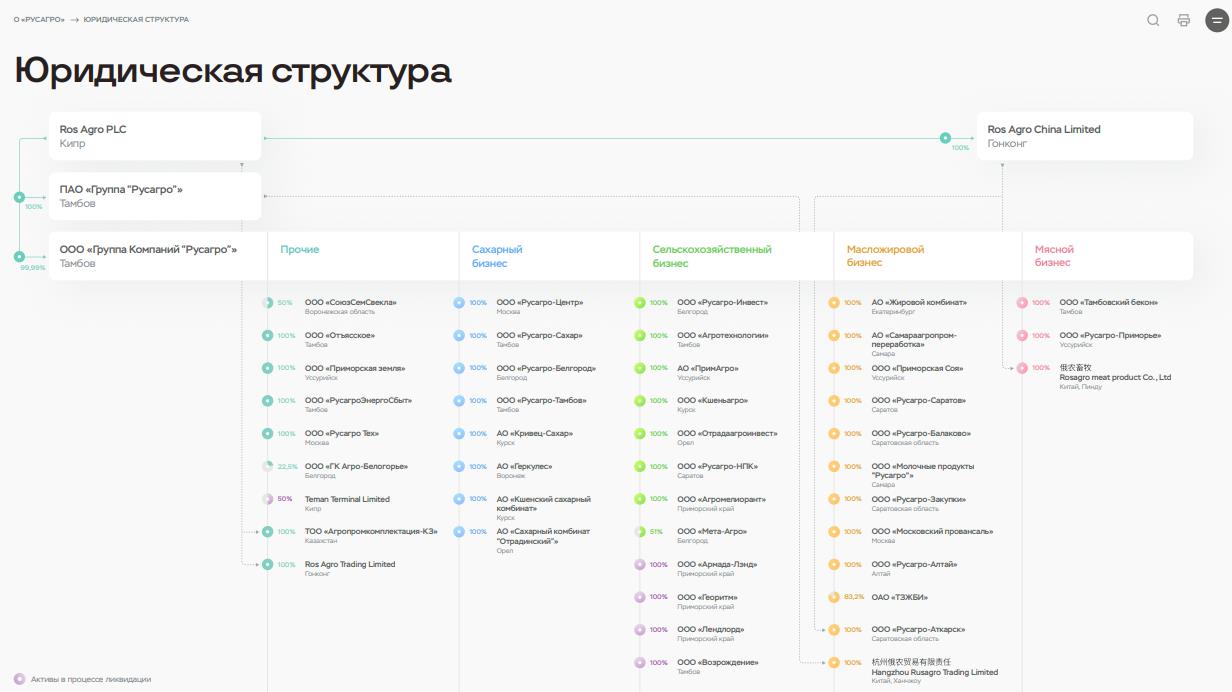Screen dimensions: 1232x692
Task: Click the ООО «РусагроЭнергоСбыт» entry
Action: 358,405
